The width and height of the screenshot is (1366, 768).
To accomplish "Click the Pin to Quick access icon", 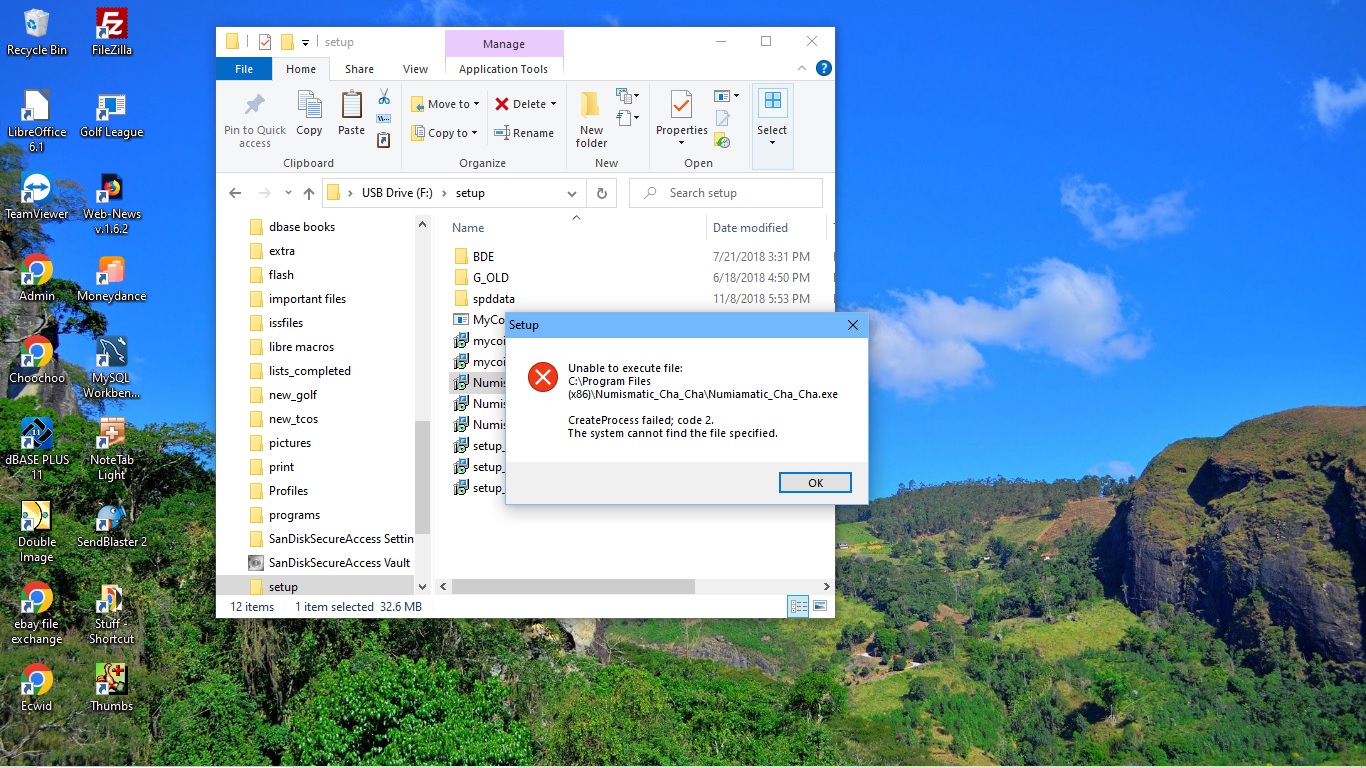I will [254, 105].
